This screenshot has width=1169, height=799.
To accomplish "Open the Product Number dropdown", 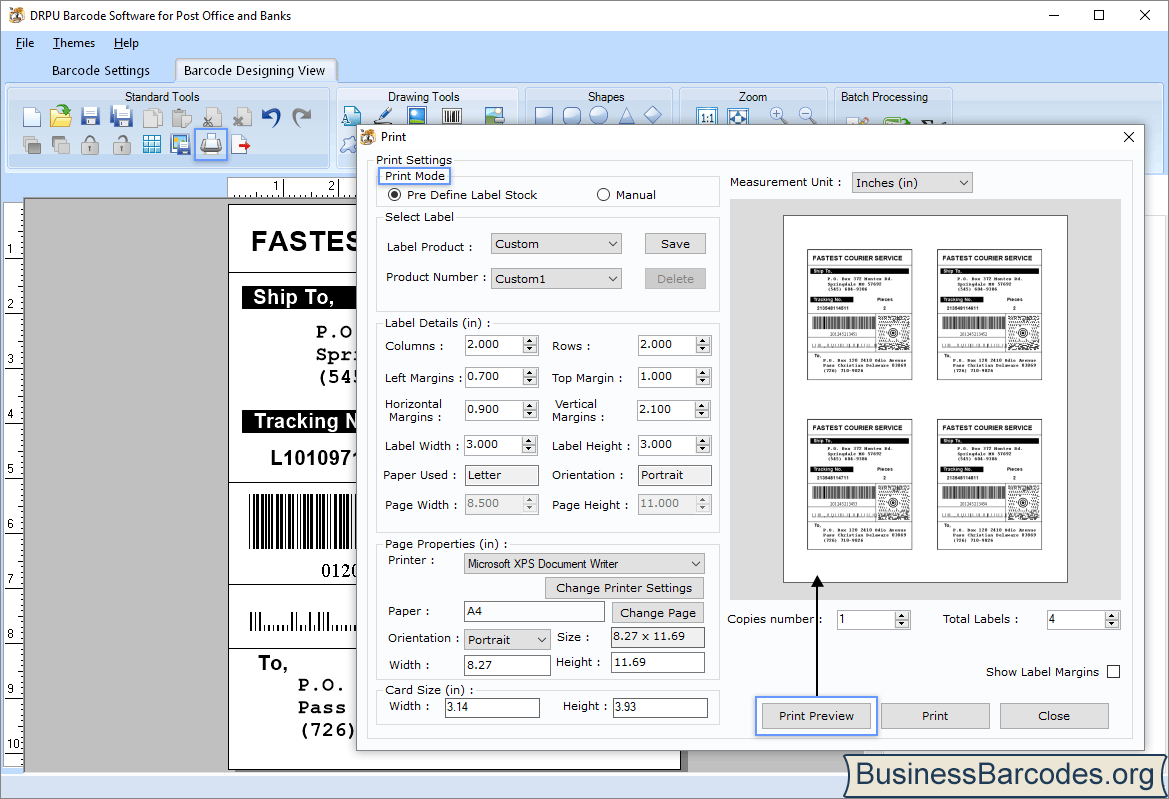I will click(556, 279).
